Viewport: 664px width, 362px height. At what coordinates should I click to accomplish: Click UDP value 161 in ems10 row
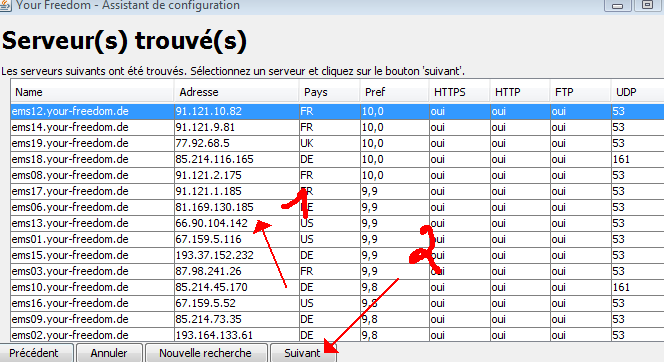(x=638, y=287)
